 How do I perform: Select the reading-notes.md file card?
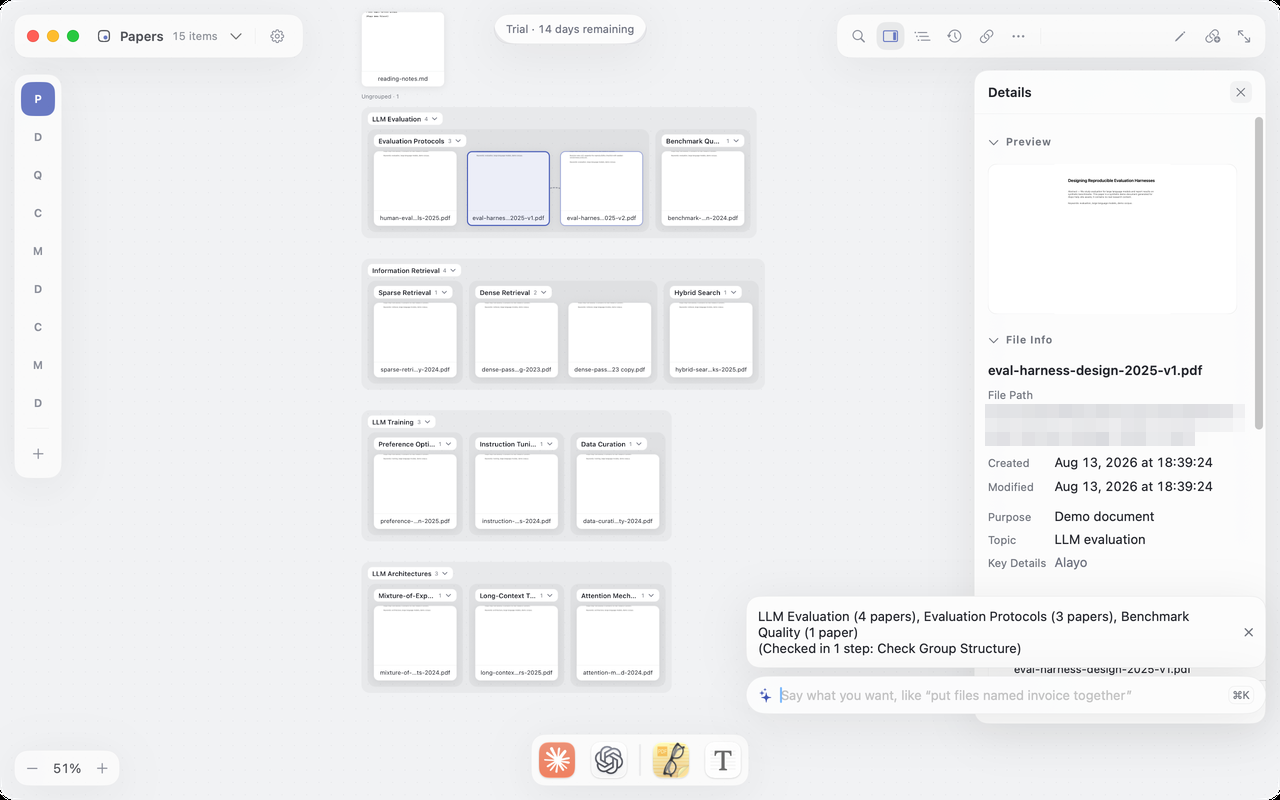point(403,49)
